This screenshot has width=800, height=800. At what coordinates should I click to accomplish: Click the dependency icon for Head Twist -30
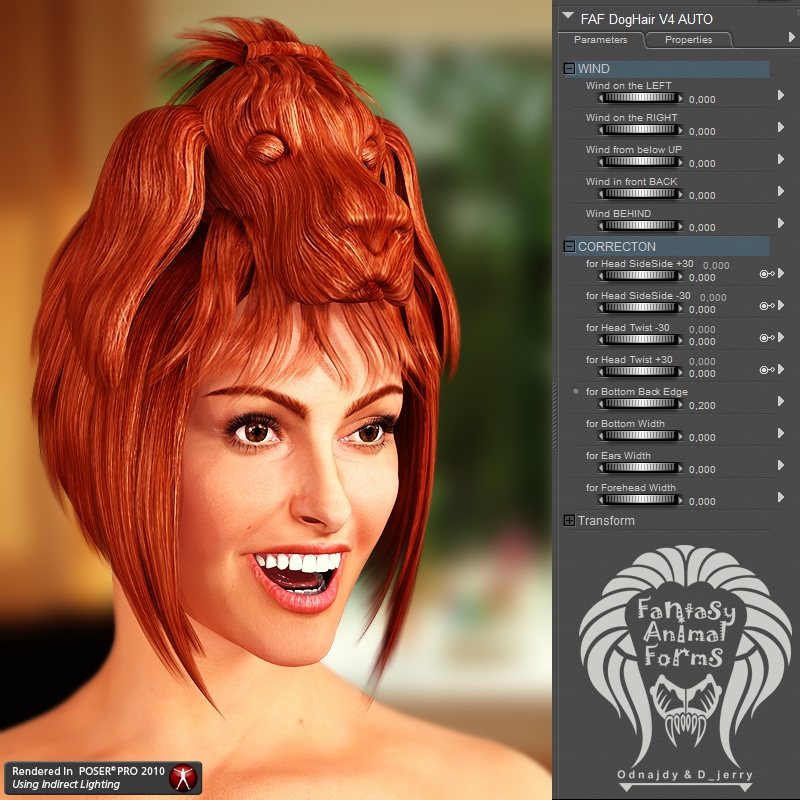pos(767,338)
